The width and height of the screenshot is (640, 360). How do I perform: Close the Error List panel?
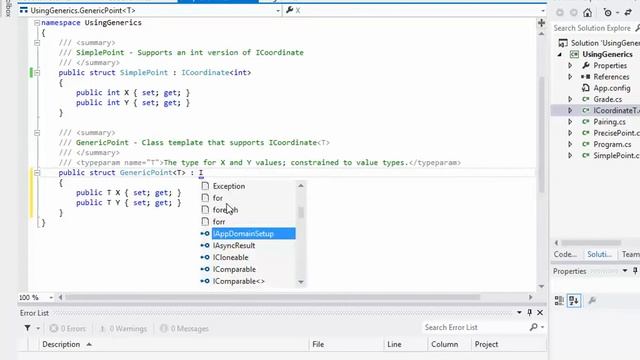click(x=540, y=313)
